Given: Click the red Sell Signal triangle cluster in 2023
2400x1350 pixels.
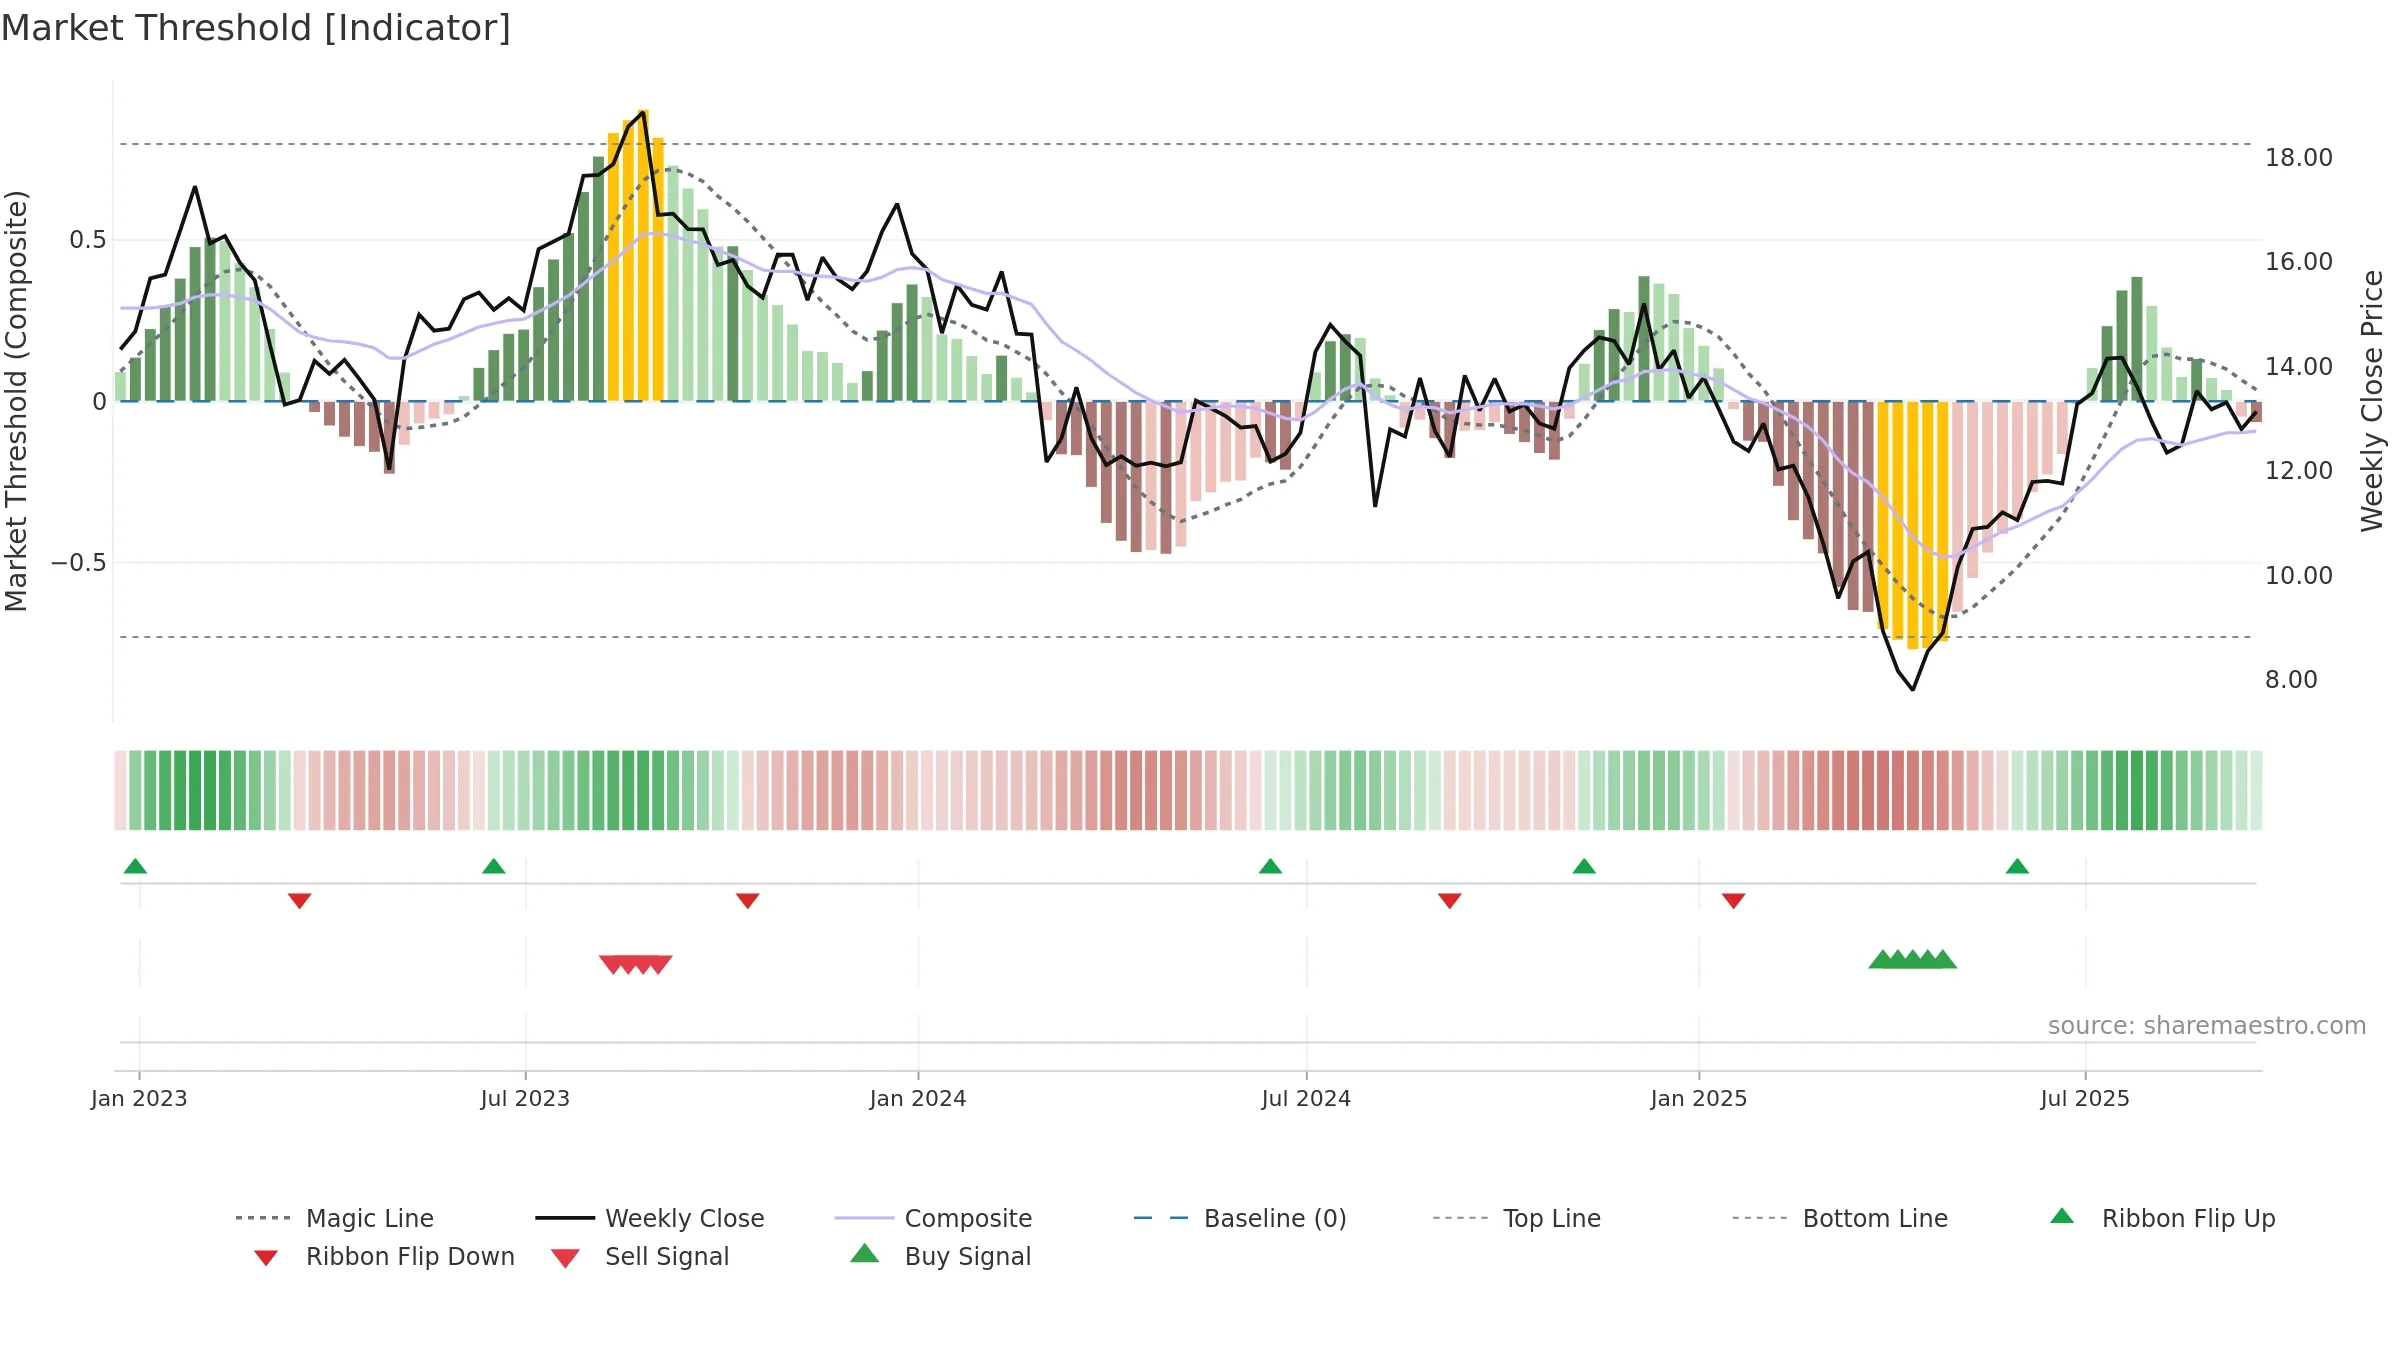Looking at the screenshot, I should tap(636, 964).
